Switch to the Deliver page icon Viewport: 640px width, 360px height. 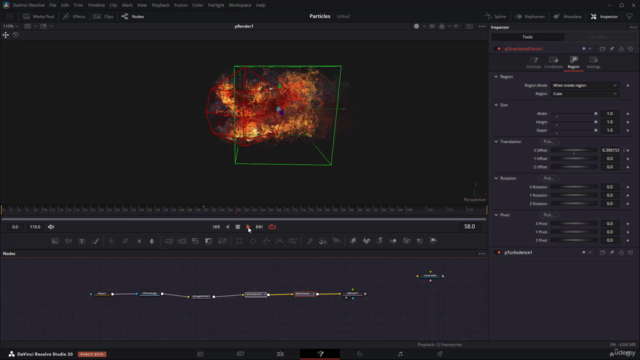click(x=440, y=354)
